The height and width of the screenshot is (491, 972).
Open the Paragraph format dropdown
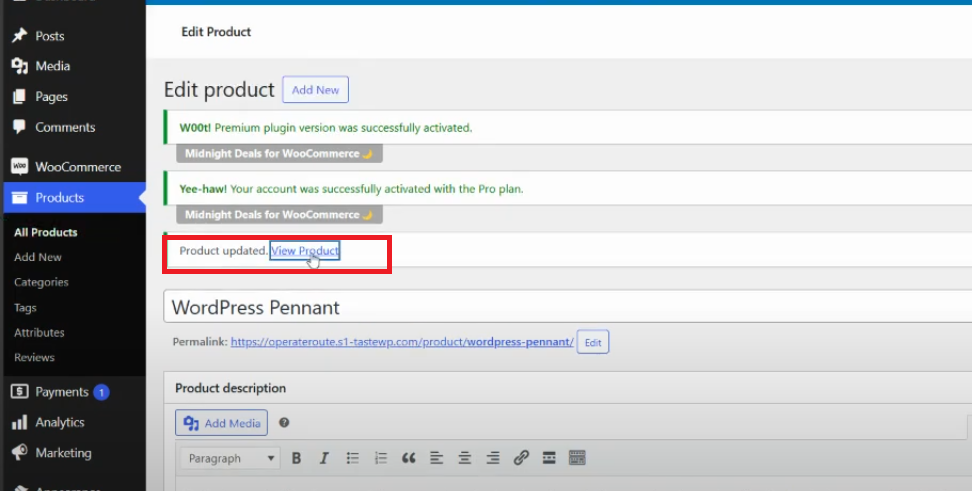[230, 458]
